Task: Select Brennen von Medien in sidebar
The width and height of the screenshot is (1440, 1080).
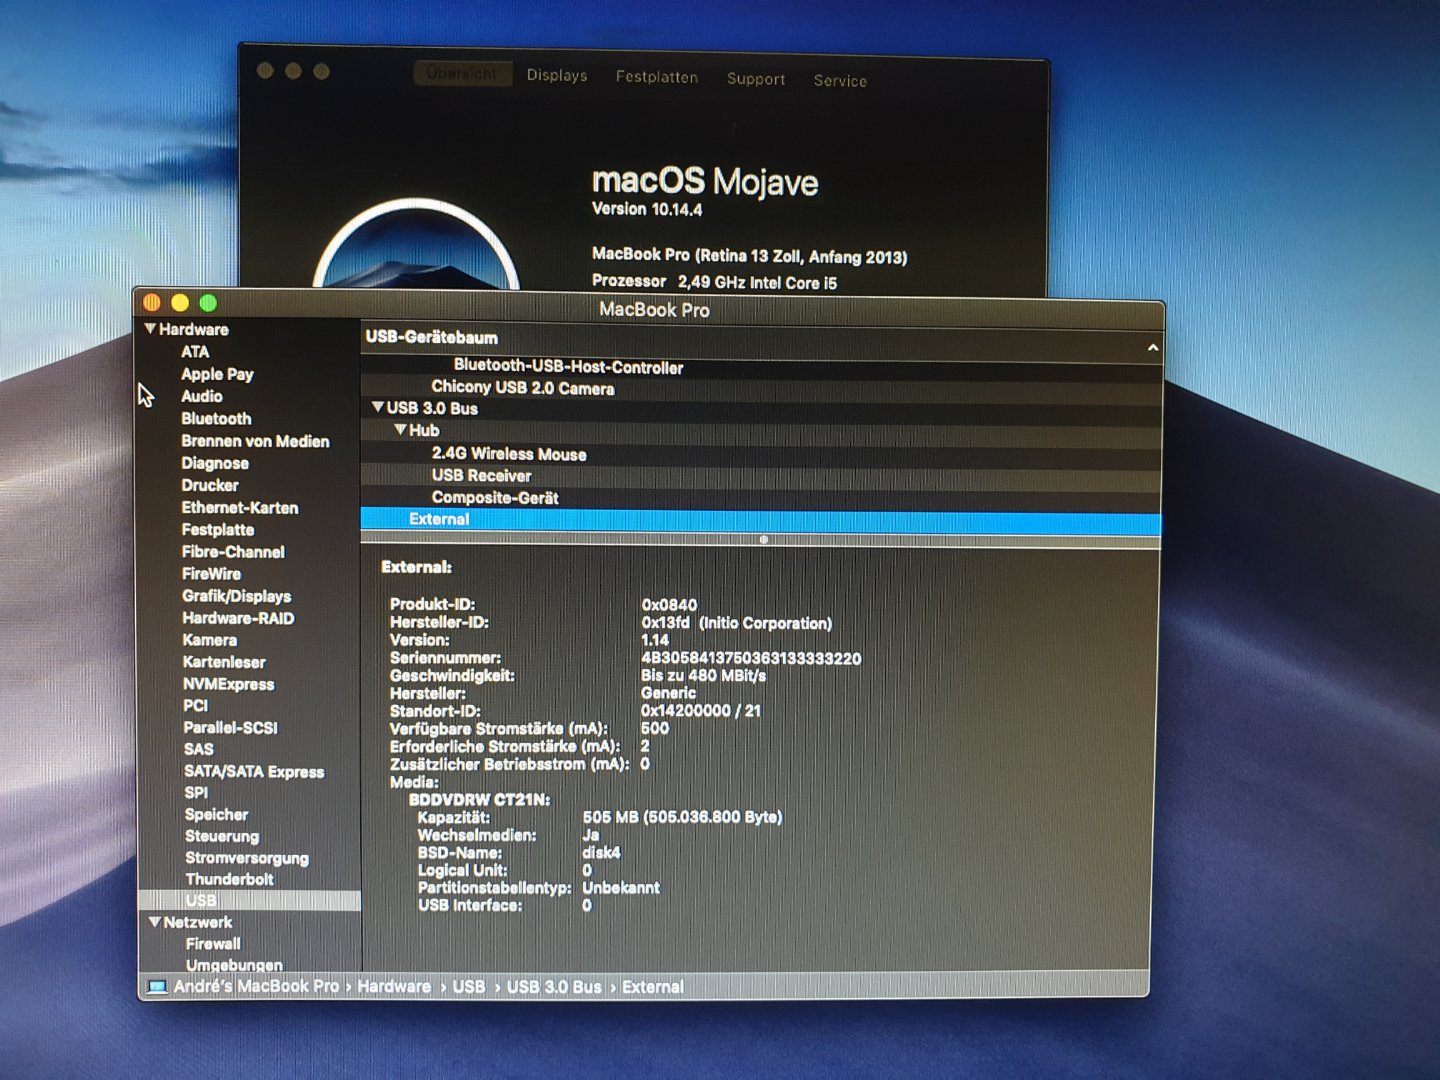Action: 255,441
